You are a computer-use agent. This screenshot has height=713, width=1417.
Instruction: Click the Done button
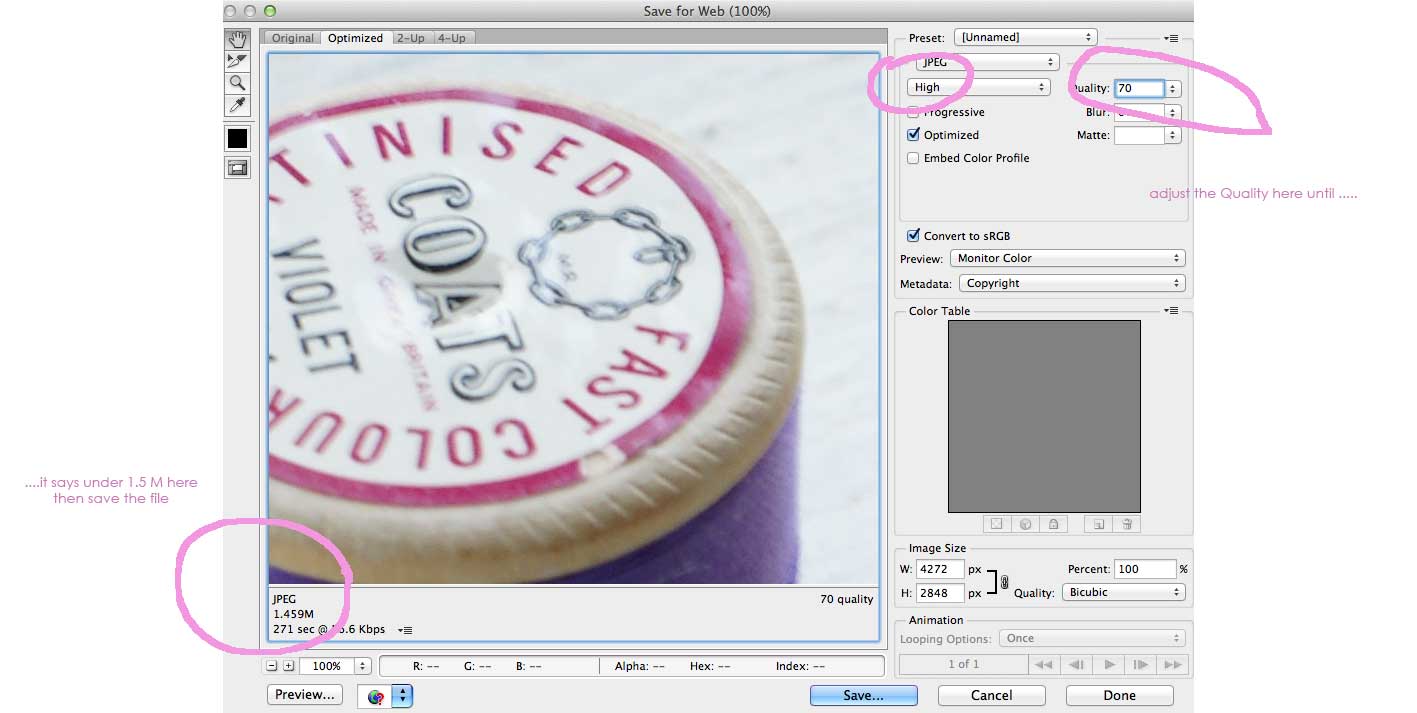tap(1119, 695)
